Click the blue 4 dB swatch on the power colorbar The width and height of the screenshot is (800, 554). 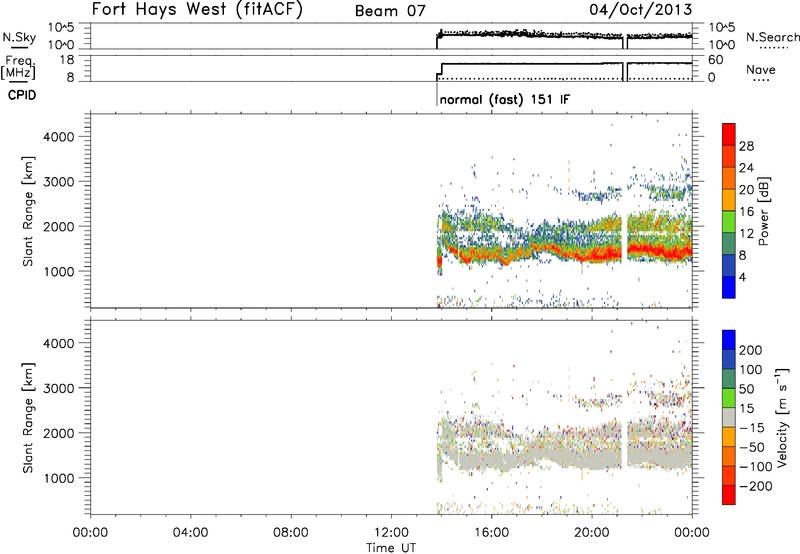[729, 287]
